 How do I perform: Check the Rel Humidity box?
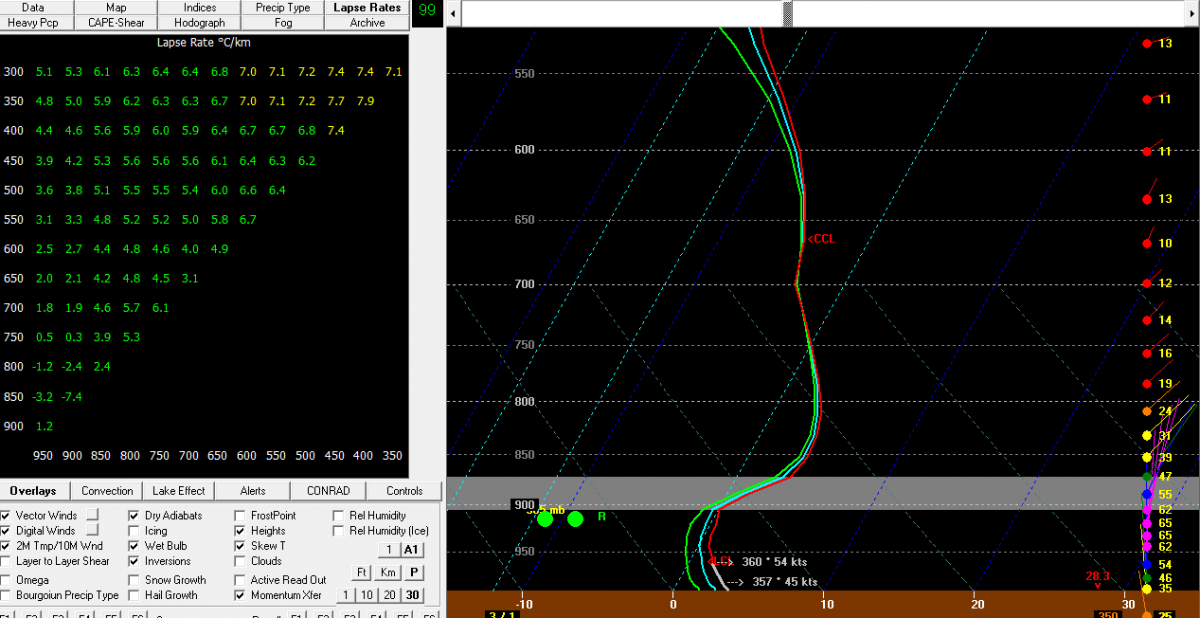click(x=340, y=516)
